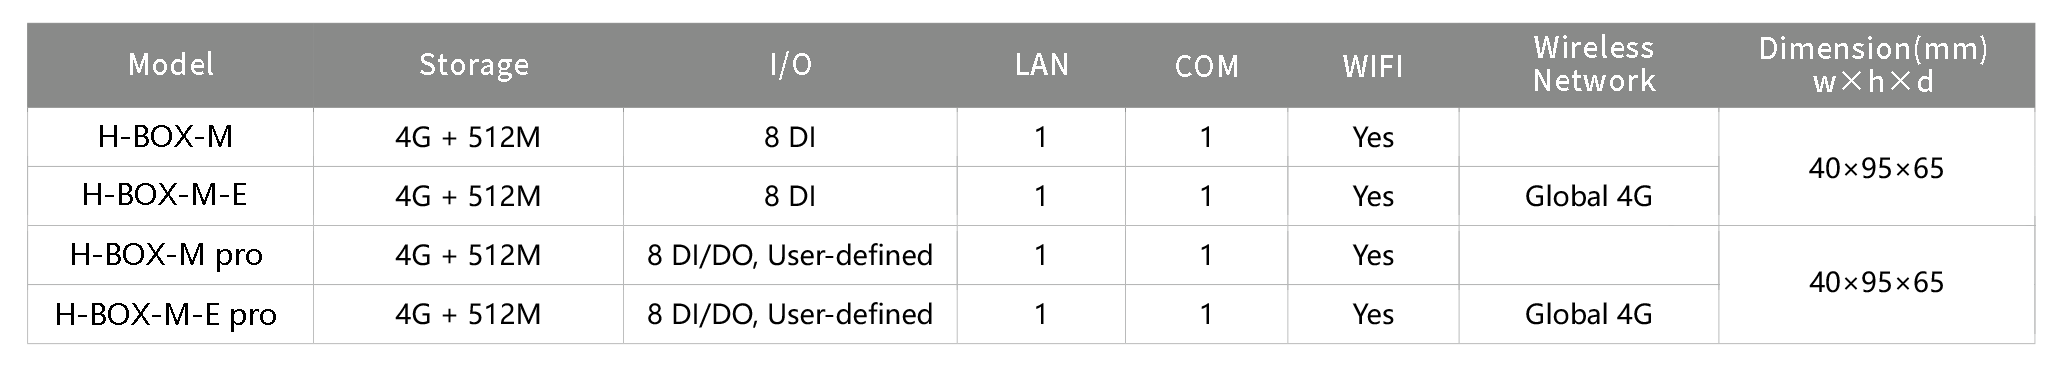Image resolution: width=2062 pixels, height=367 pixels.
Task: Select the 8 DI cell for H-BOX-M
Action: [790, 137]
